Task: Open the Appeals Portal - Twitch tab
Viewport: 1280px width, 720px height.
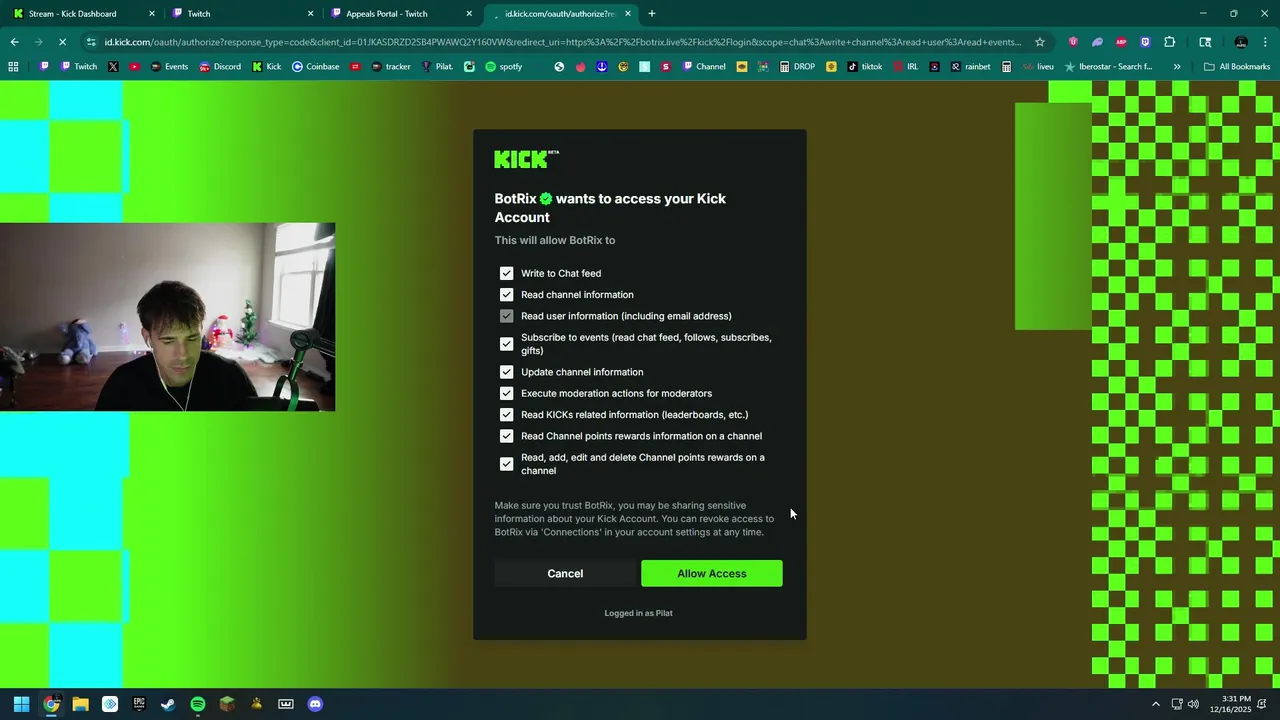Action: 402,14
